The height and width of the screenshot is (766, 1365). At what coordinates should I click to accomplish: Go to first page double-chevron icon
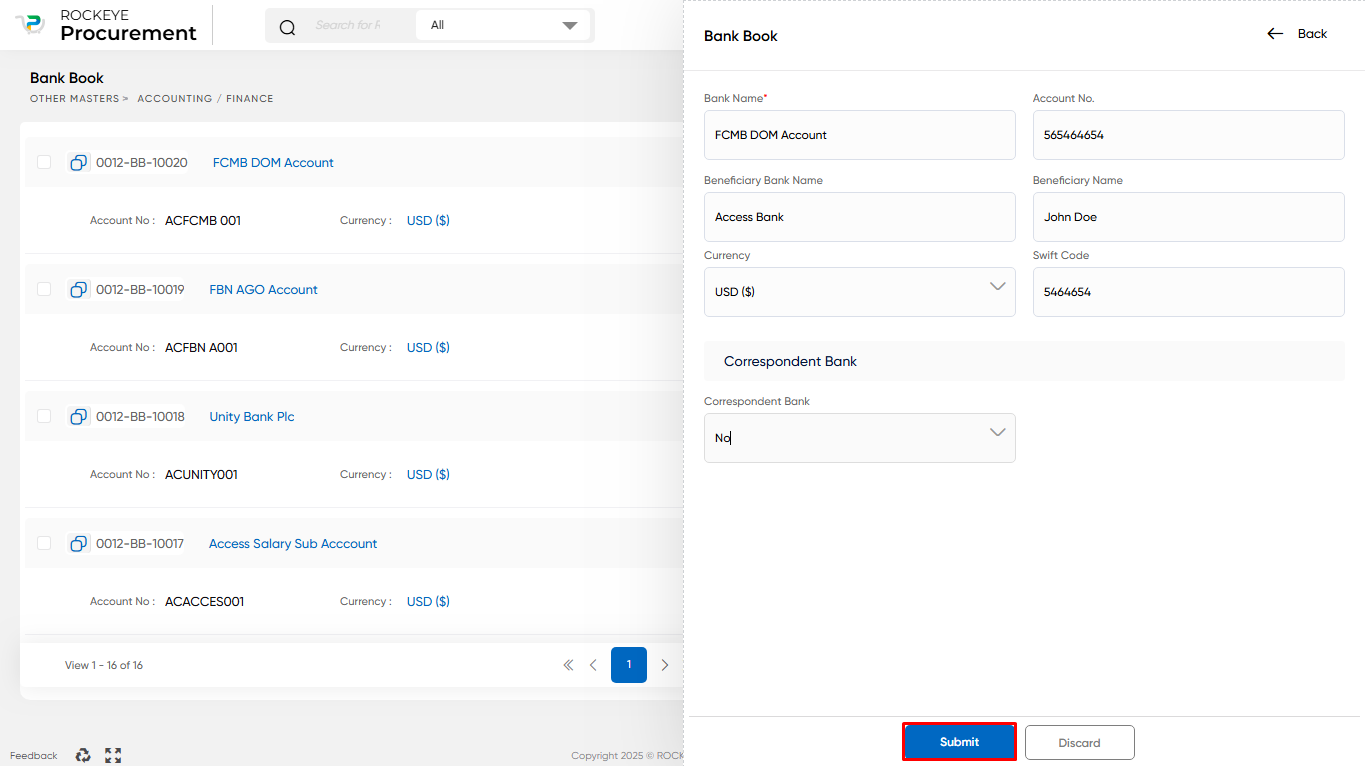pos(568,665)
